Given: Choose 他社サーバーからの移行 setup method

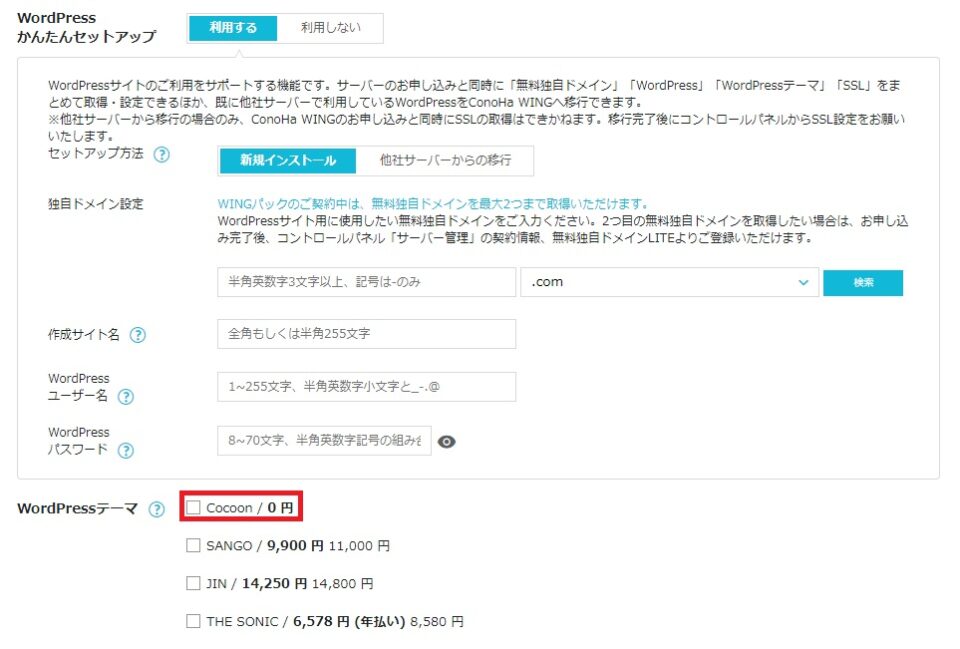Looking at the screenshot, I should click(445, 160).
